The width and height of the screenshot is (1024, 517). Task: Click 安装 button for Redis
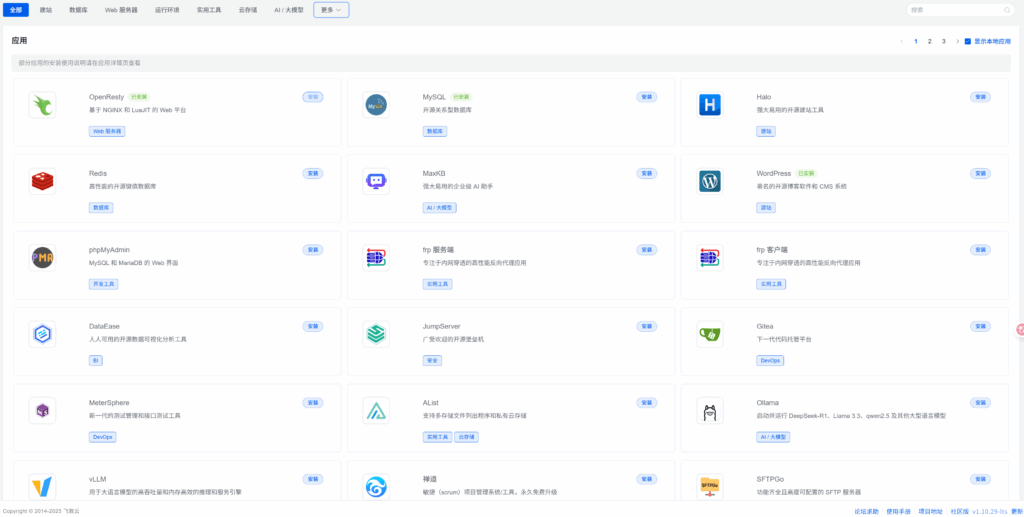coord(313,173)
